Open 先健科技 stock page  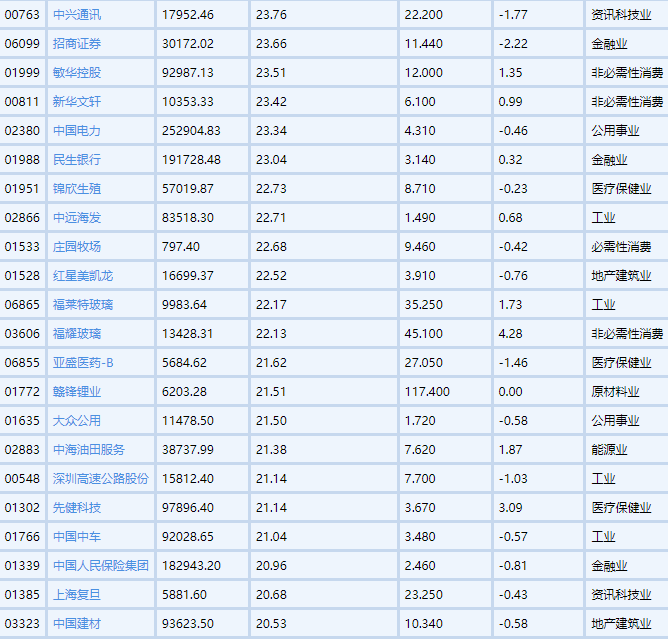click(77, 507)
